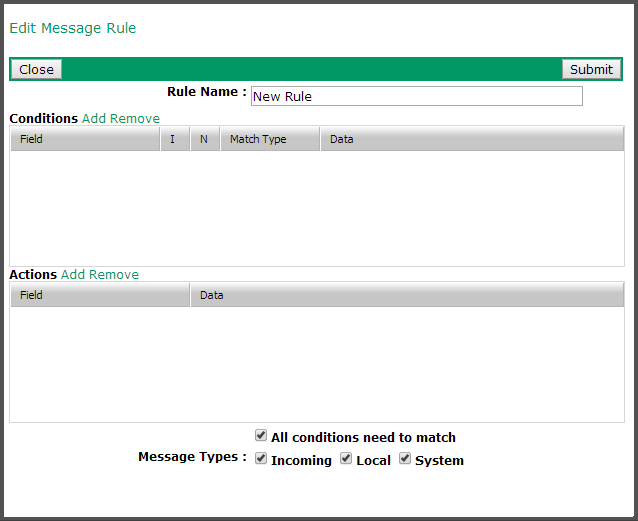Add a new condition
638x521 pixels.
click(94, 118)
